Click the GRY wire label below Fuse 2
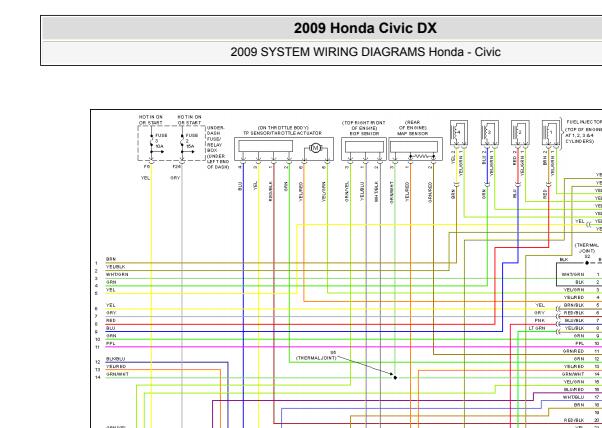The width and height of the screenshot is (602, 428). pos(175,178)
